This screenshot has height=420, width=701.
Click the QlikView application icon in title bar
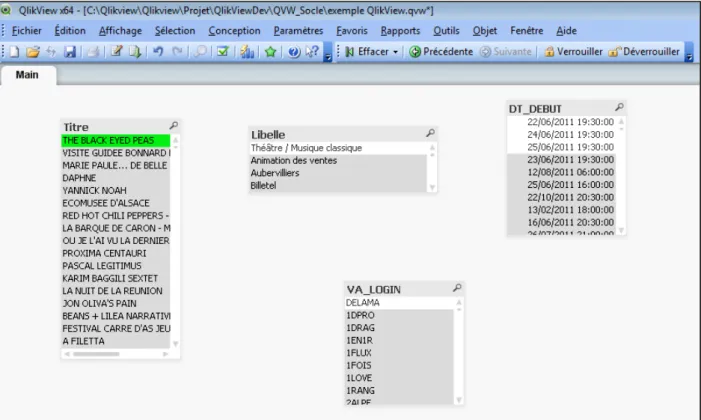[x=5, y=10]
